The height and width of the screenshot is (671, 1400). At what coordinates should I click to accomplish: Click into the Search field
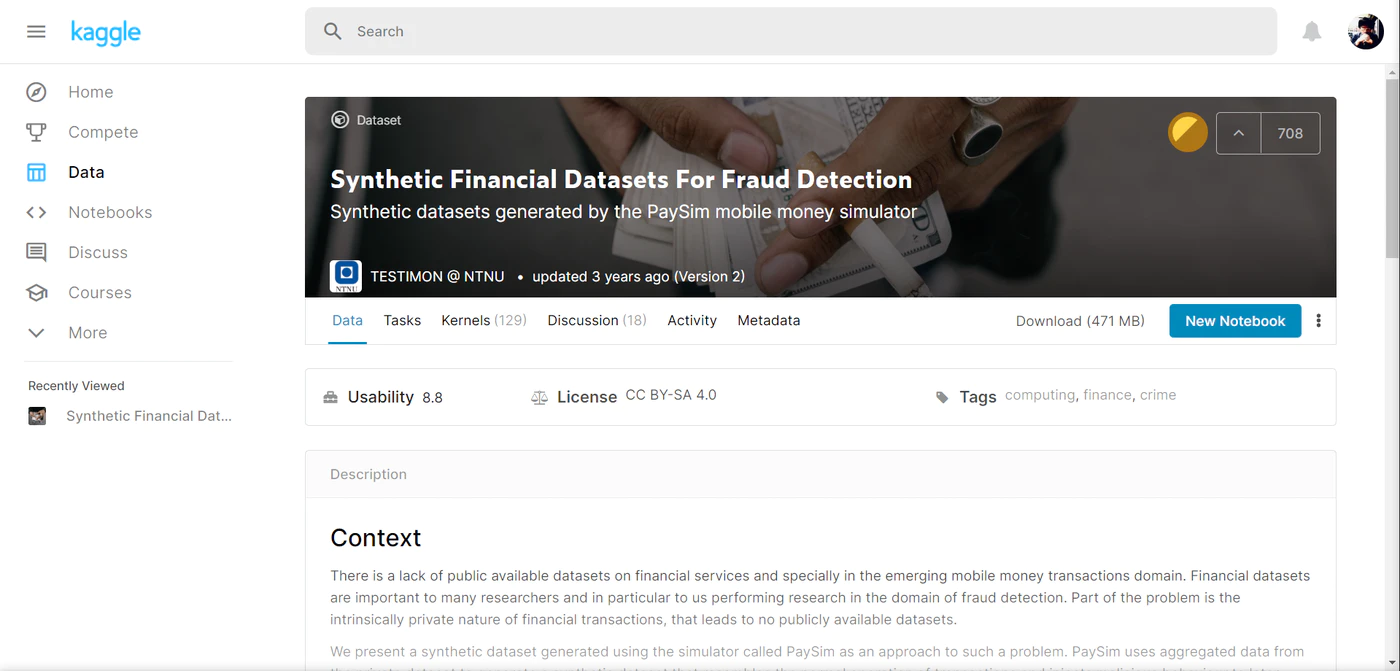(x=790, y=32)
